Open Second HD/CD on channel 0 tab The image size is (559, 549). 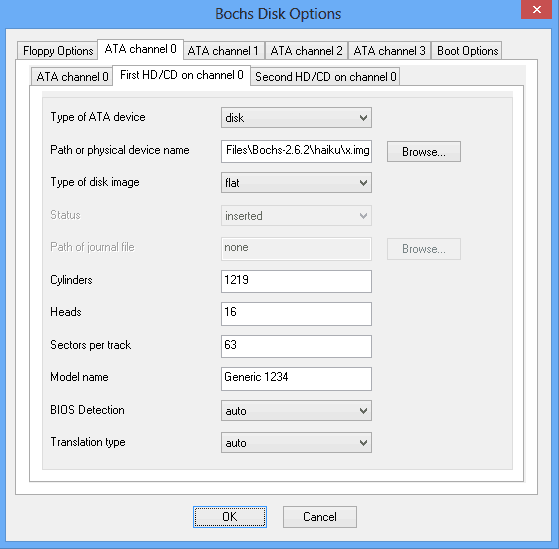pos(325,77)
